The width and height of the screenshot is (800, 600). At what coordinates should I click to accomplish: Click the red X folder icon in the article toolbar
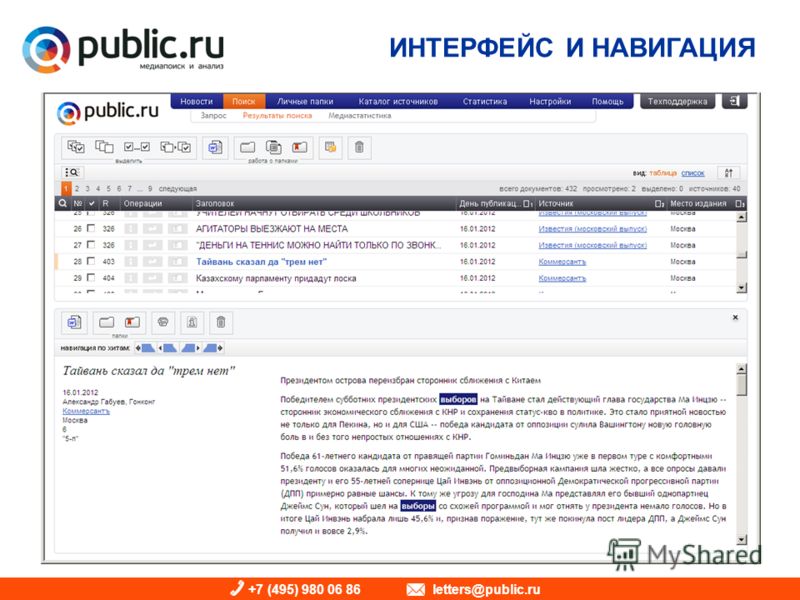tap(132, 322)
